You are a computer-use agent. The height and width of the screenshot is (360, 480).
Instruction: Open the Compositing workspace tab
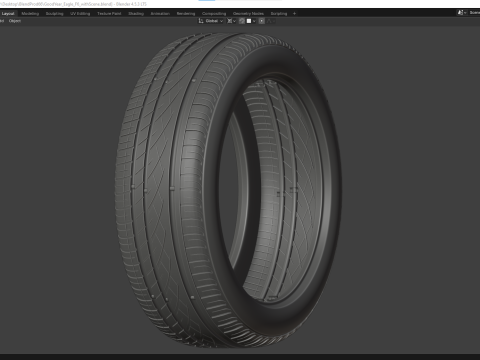214,14
